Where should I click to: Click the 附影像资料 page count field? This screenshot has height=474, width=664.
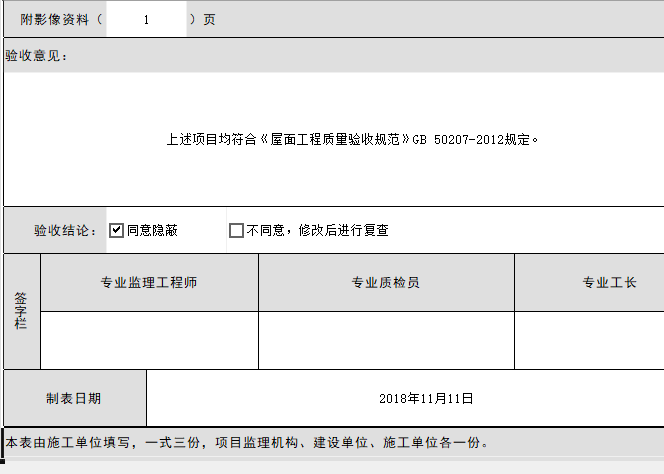click(146, 20)
